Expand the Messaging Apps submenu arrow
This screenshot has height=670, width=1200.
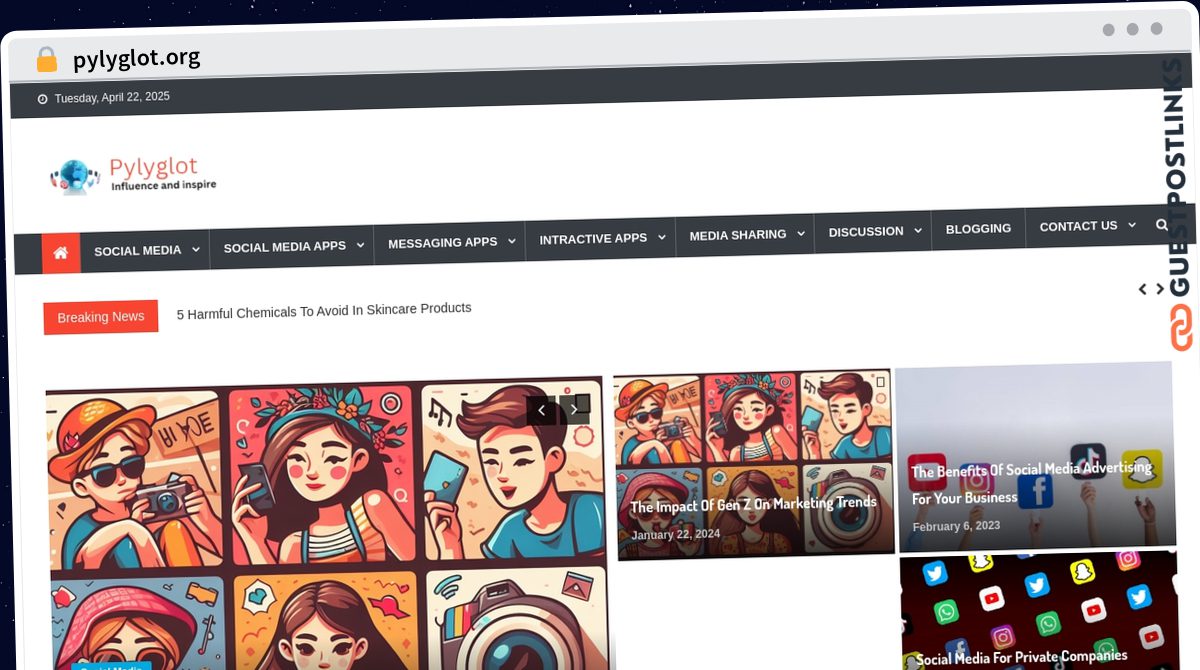click(511, 241)
